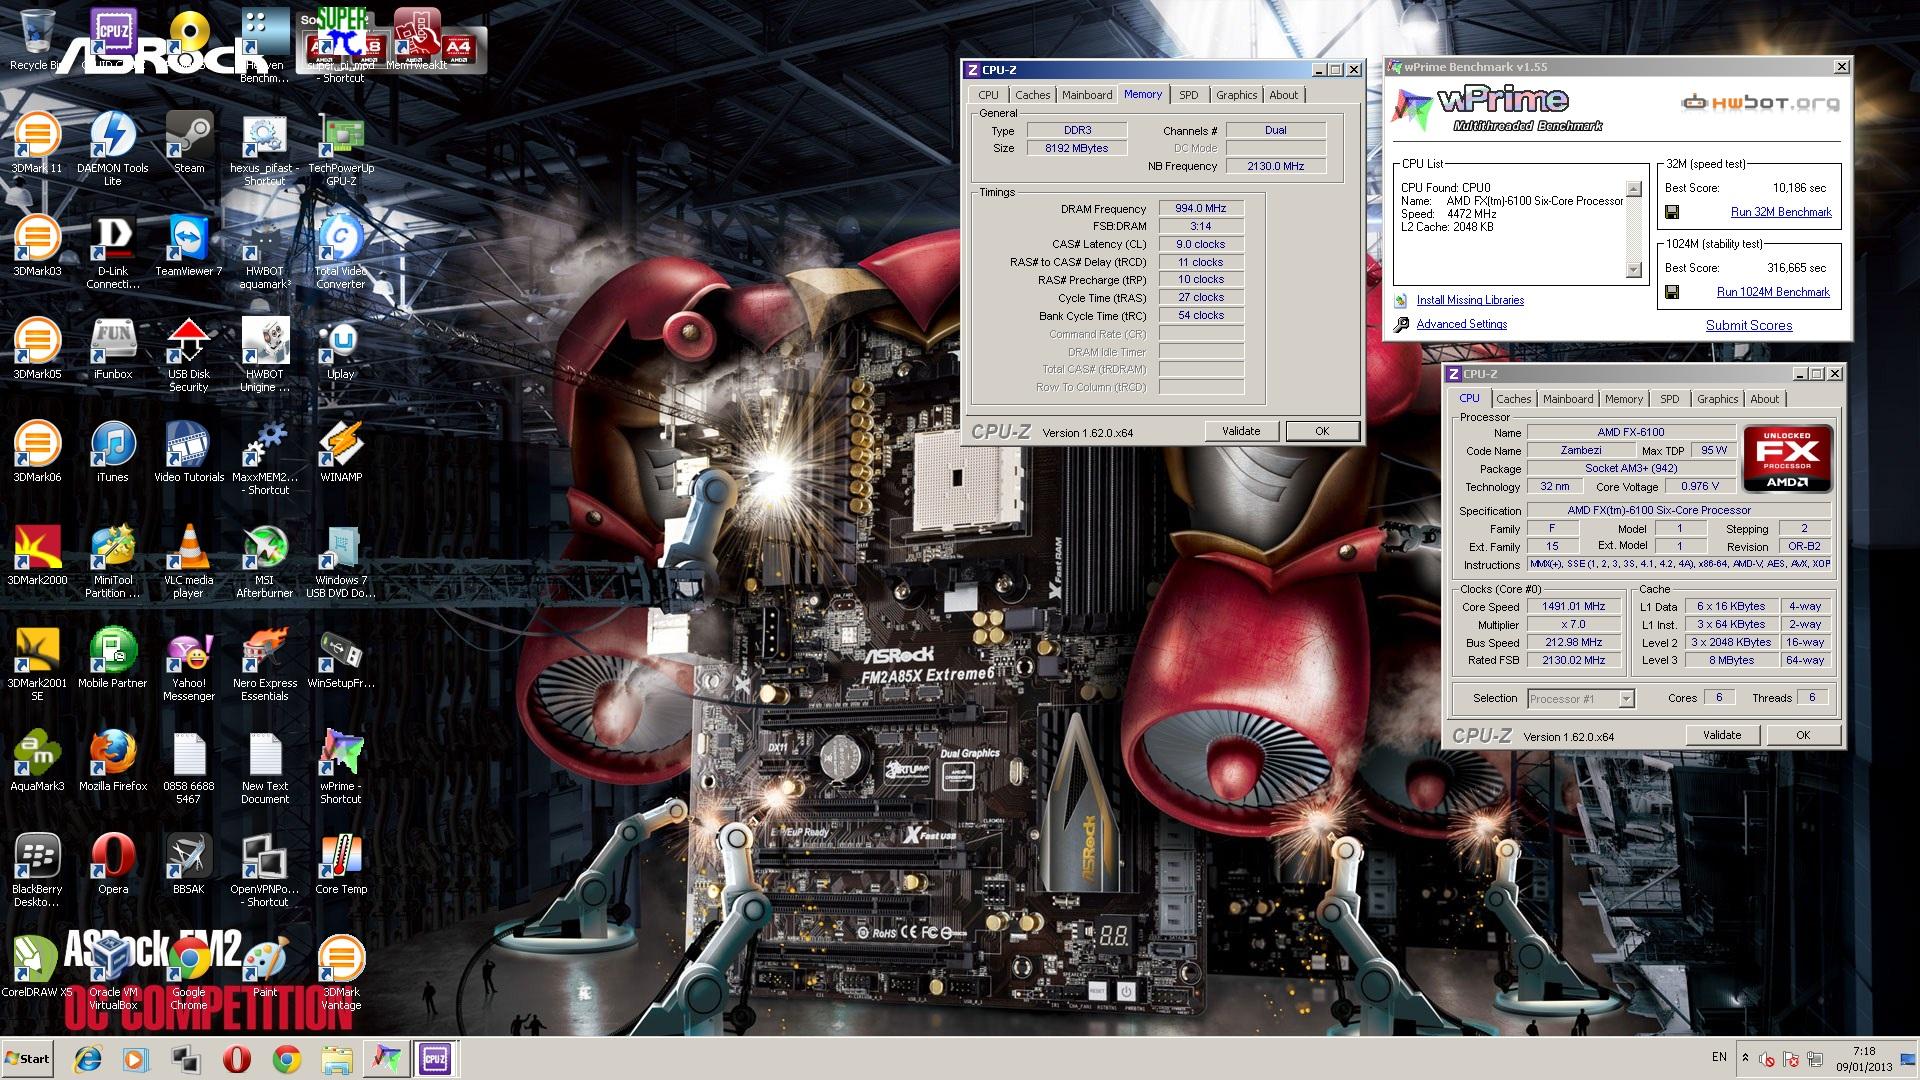The width and height of the screenshot is (1920, 1080).
Task: Click DRAM Frequency value 994.0 MHz
Action: click(x=1201, y=208)
